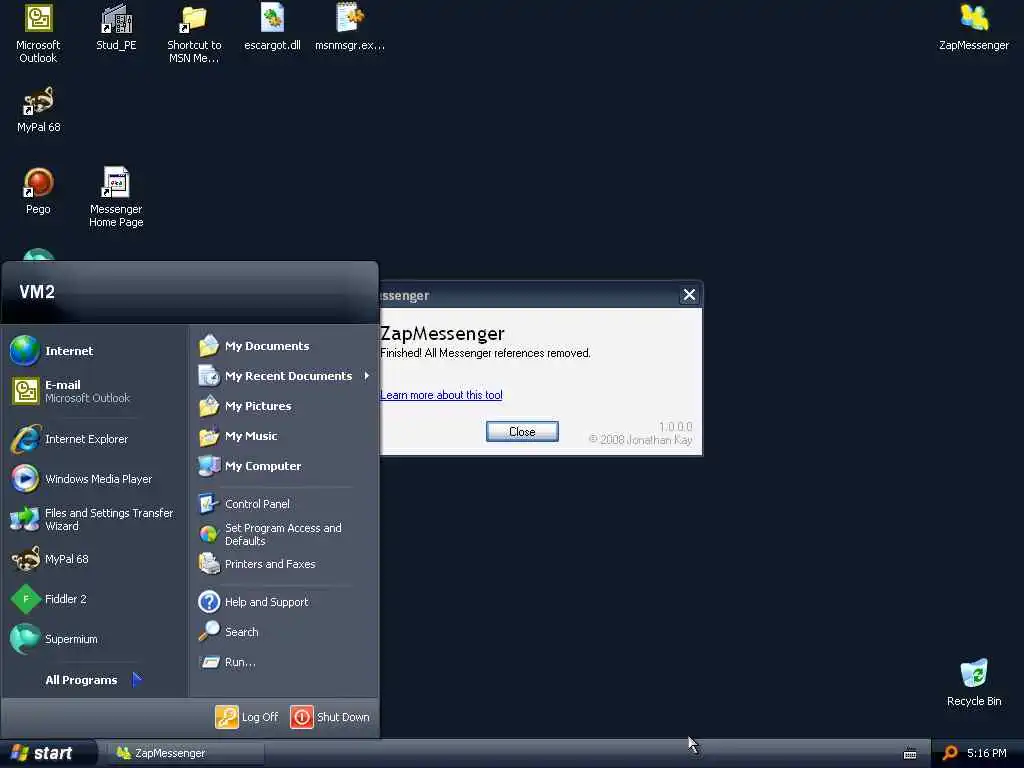
Task: Open Set Program Access and Defaults
Action: tap(284, 534)
